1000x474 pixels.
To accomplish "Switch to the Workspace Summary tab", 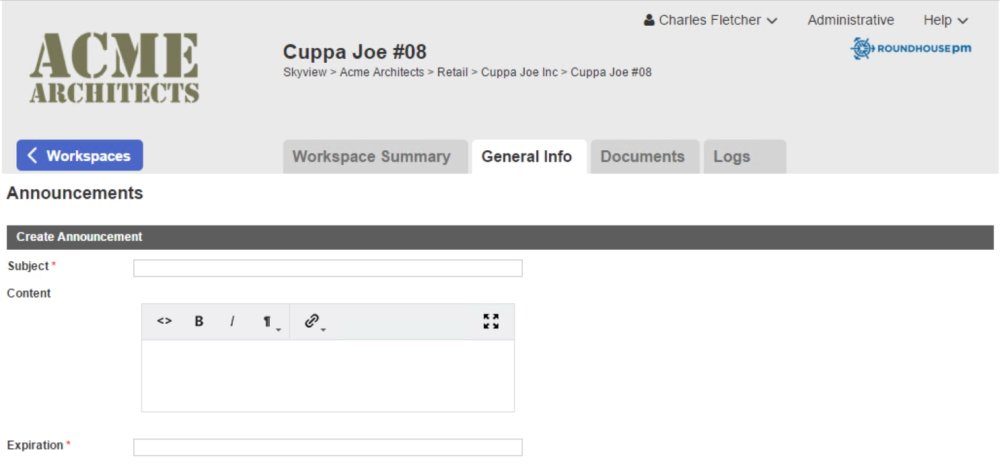I will pyautogui.click(x=371, y=157).
